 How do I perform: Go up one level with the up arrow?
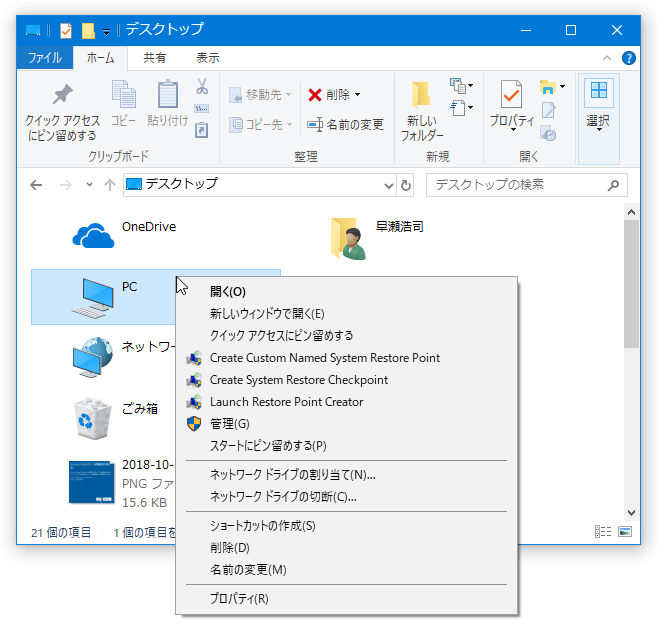(x=110, y=185)
